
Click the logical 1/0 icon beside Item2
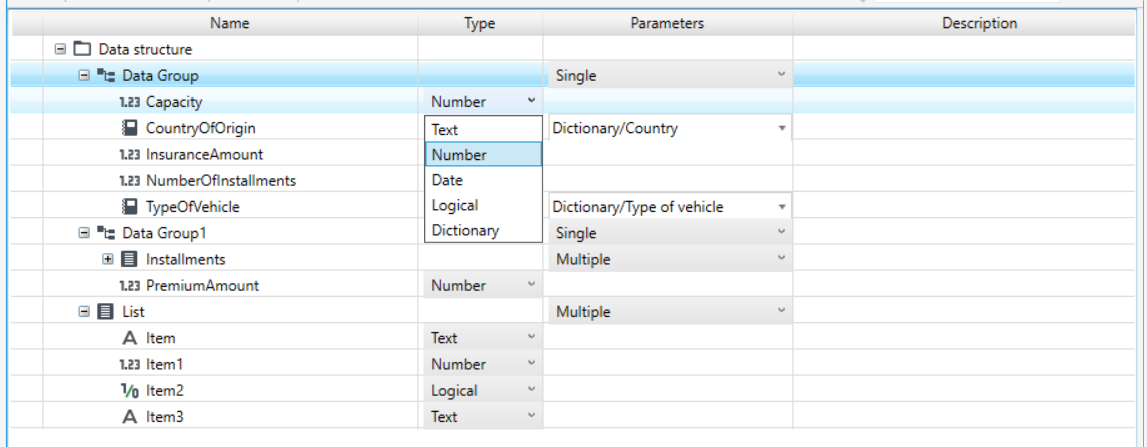click(x=129, y=391)
